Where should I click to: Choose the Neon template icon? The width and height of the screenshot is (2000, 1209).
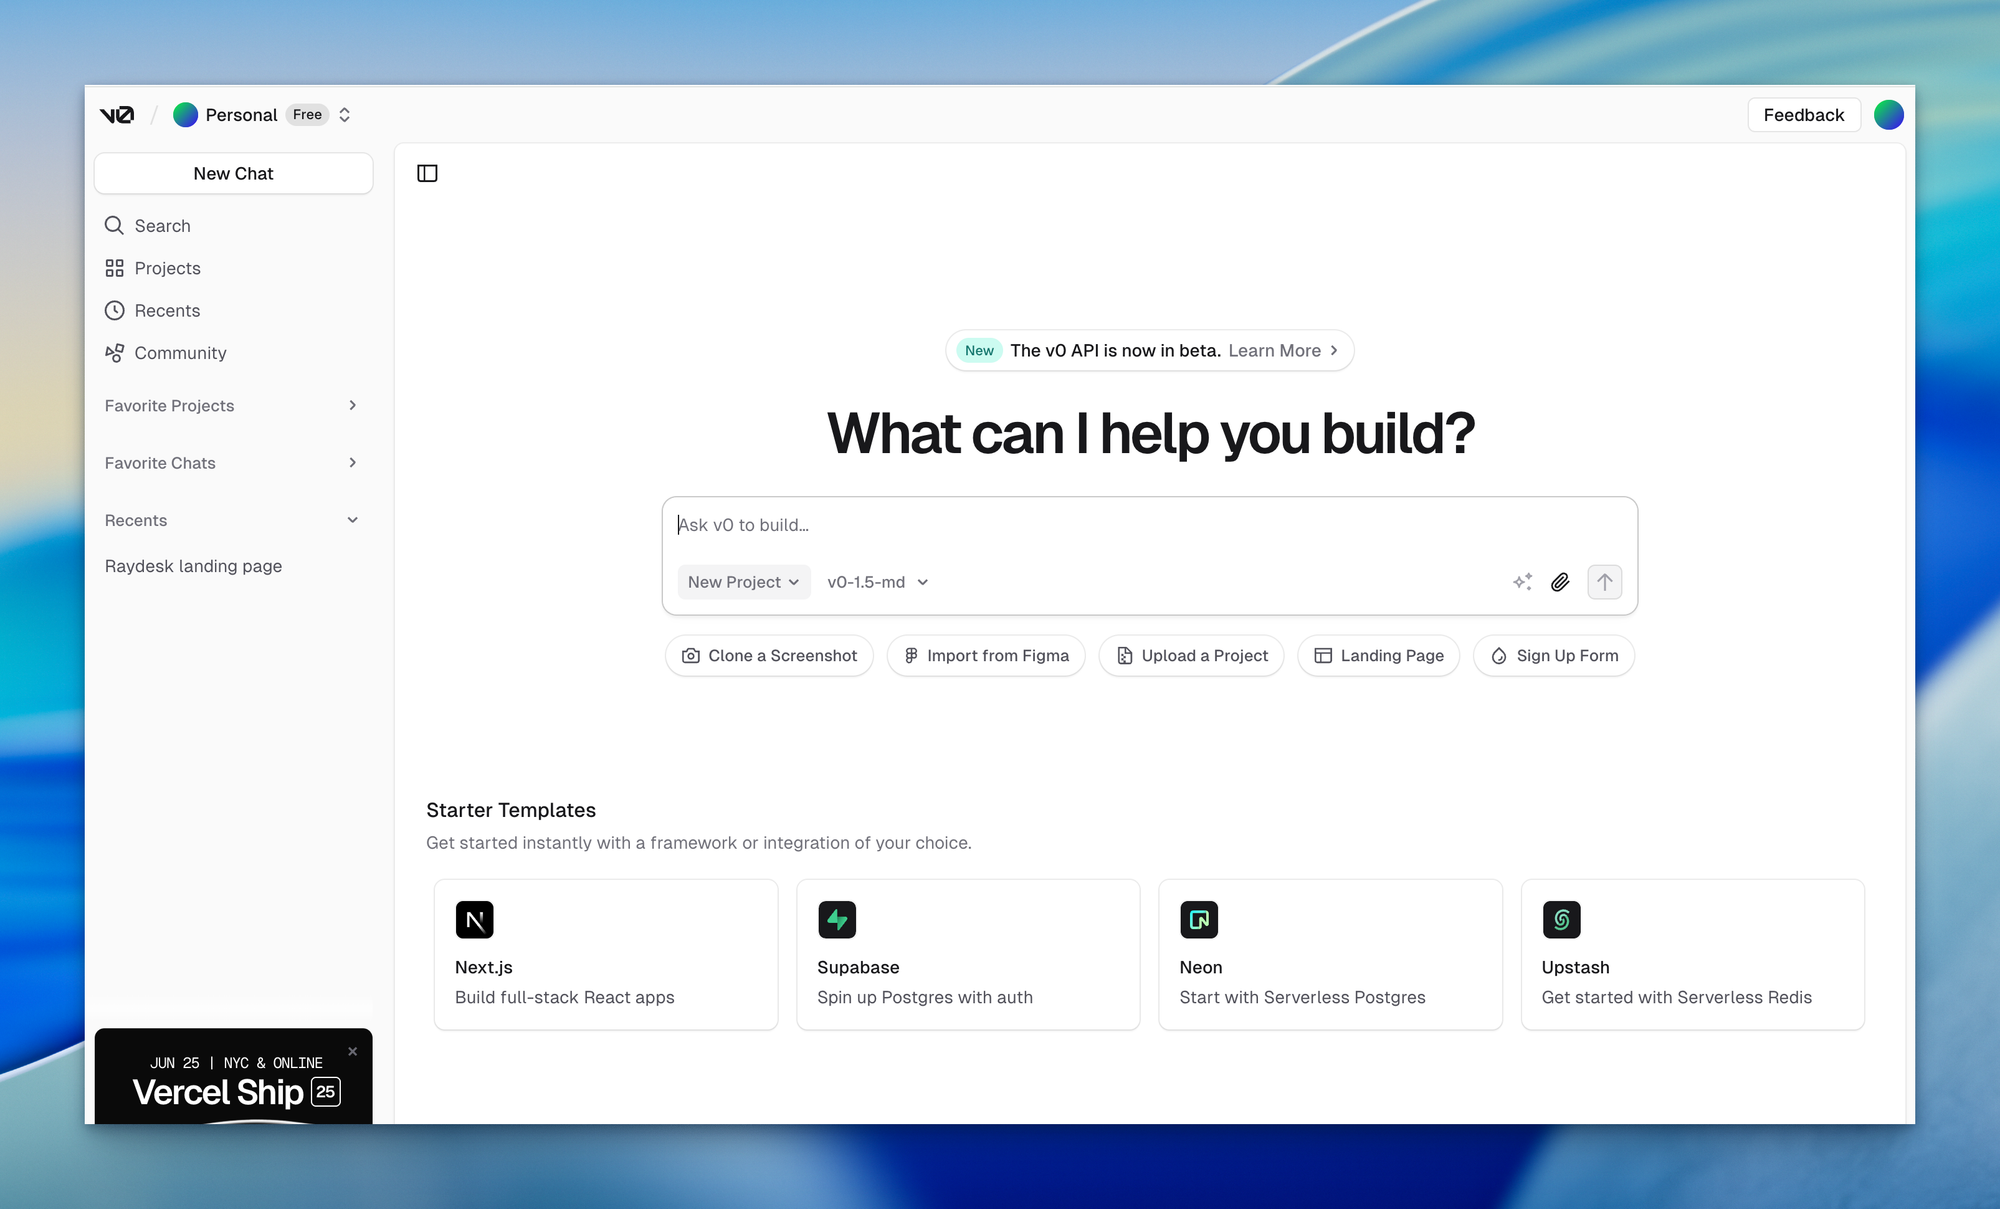click(x=1199, y=919)
